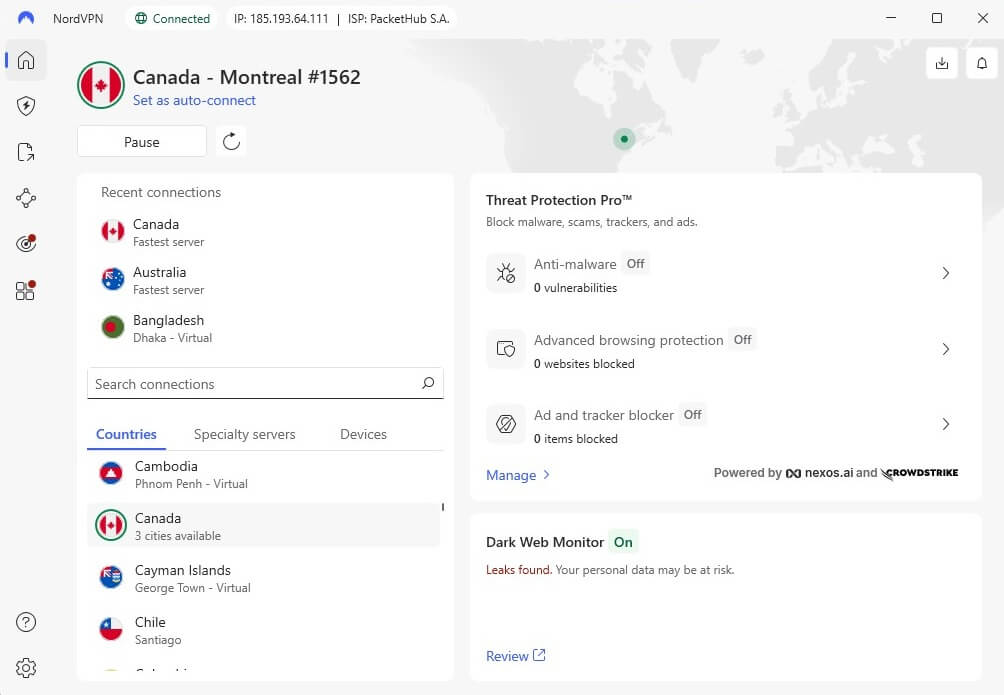
Task: Open Threat Protection Pro Manage link
Action: 511,475
